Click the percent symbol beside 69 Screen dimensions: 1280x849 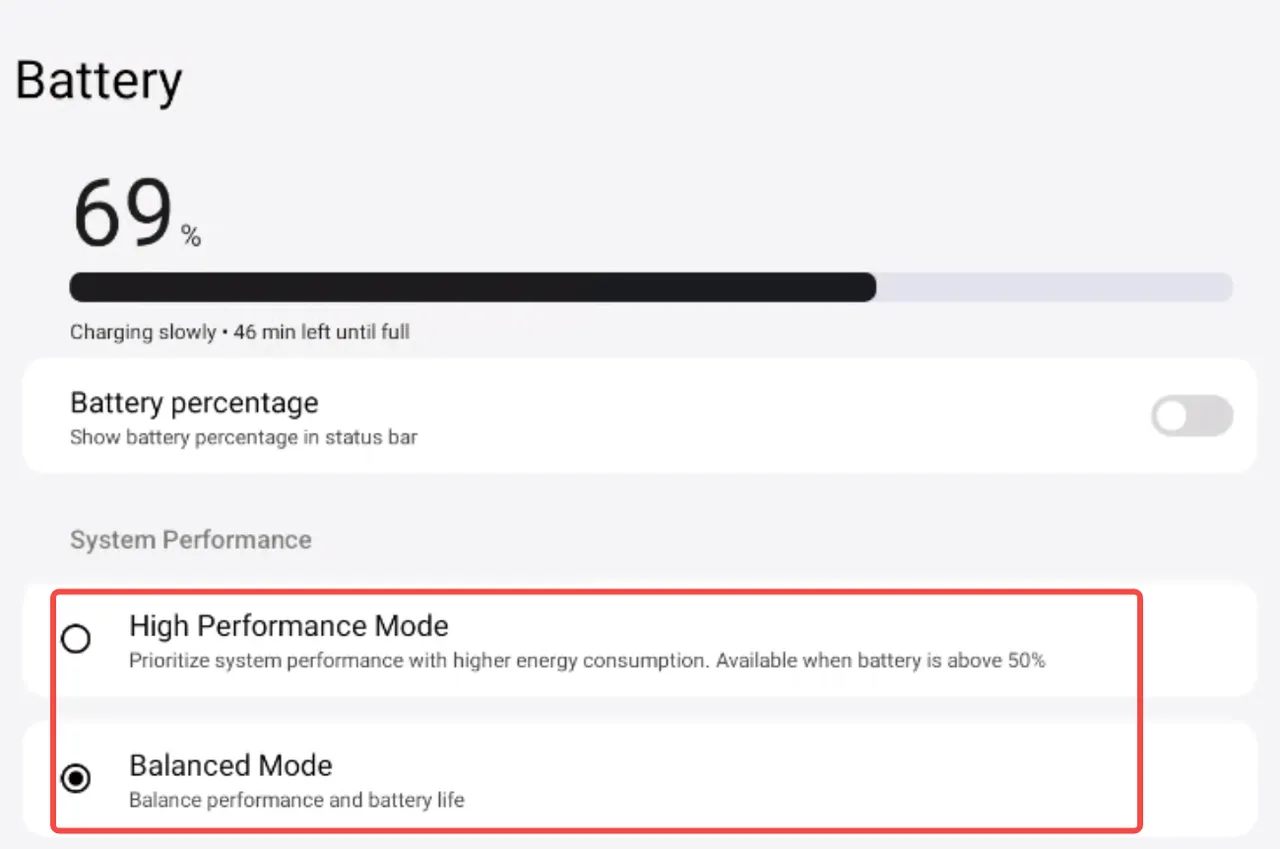191,238
